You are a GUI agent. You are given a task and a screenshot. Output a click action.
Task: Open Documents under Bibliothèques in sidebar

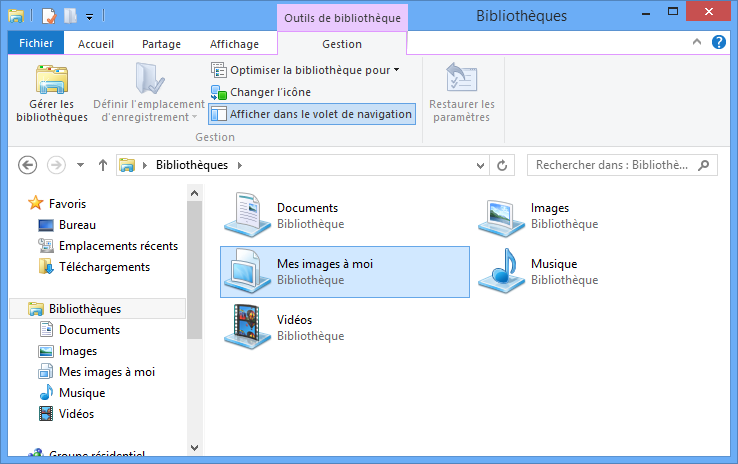pyautogui.click(x=89, y=330)
